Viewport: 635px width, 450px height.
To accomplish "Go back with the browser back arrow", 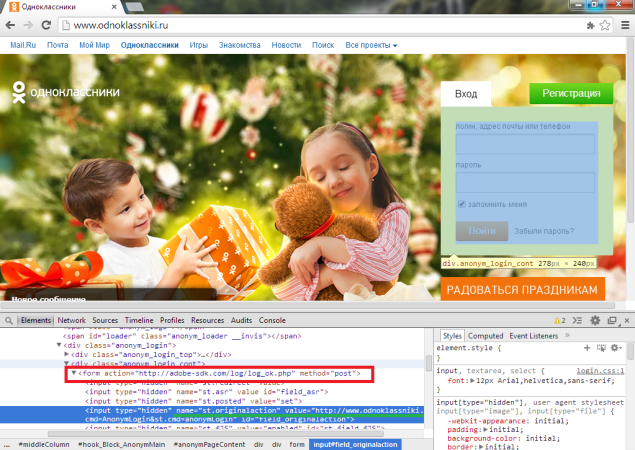I will click(x=10, y=25).
